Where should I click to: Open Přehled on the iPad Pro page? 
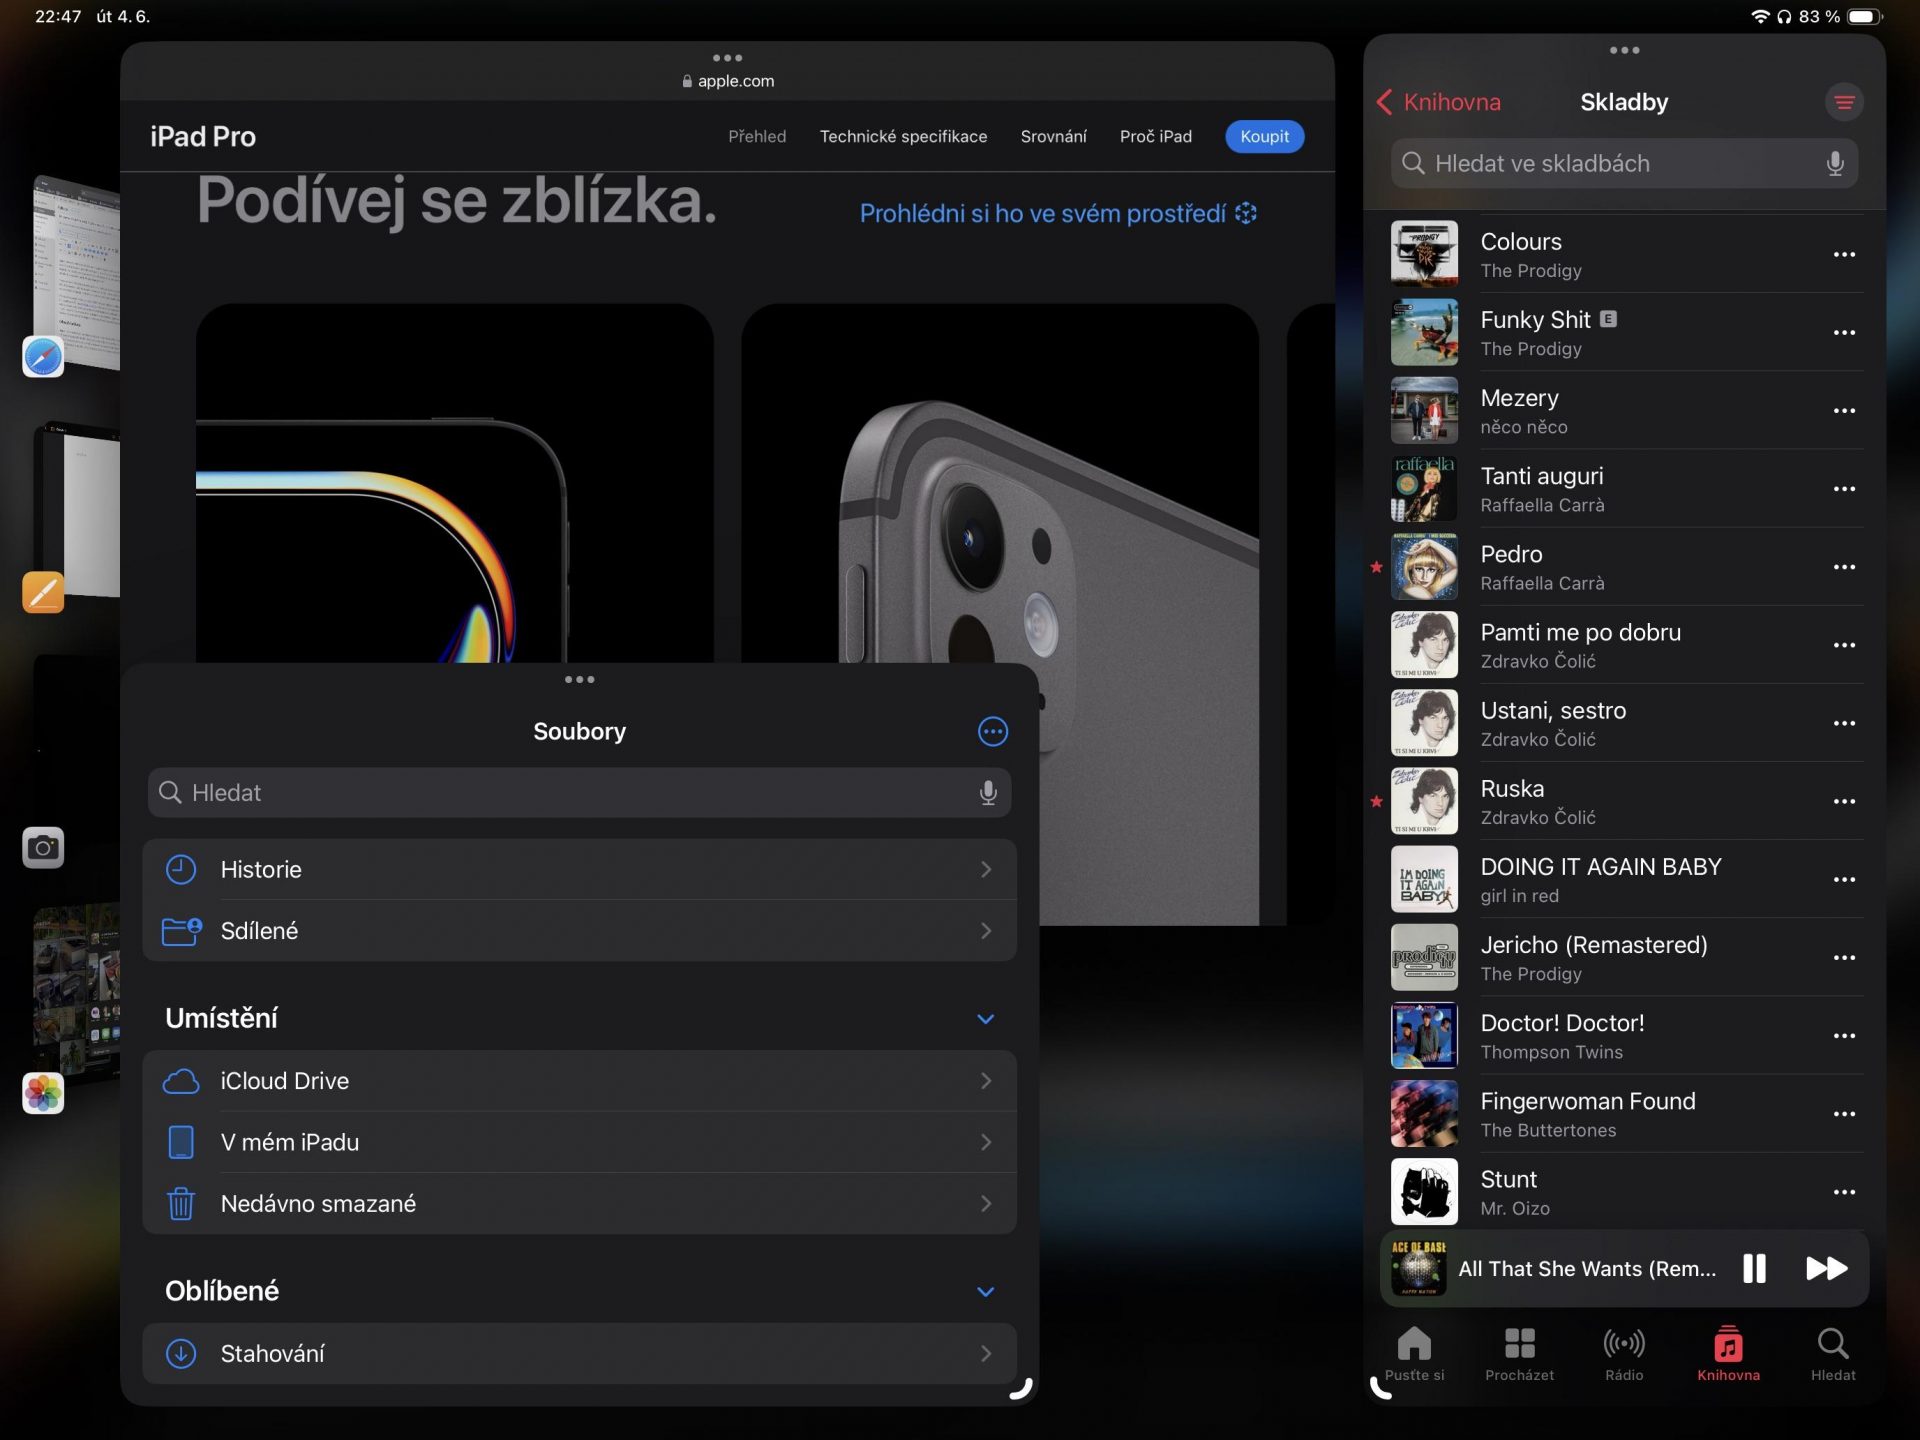[757, 137]
